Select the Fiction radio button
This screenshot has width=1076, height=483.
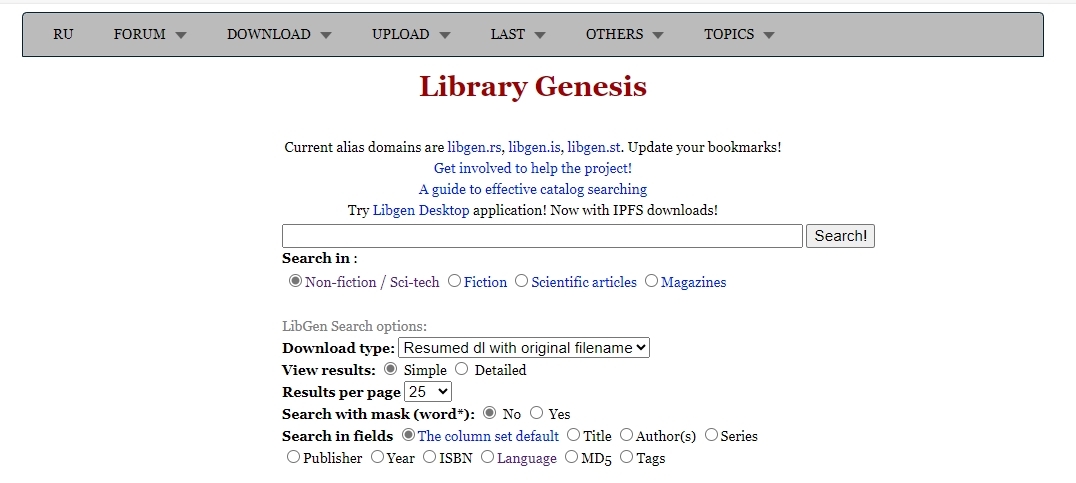(x=455, y=281)
